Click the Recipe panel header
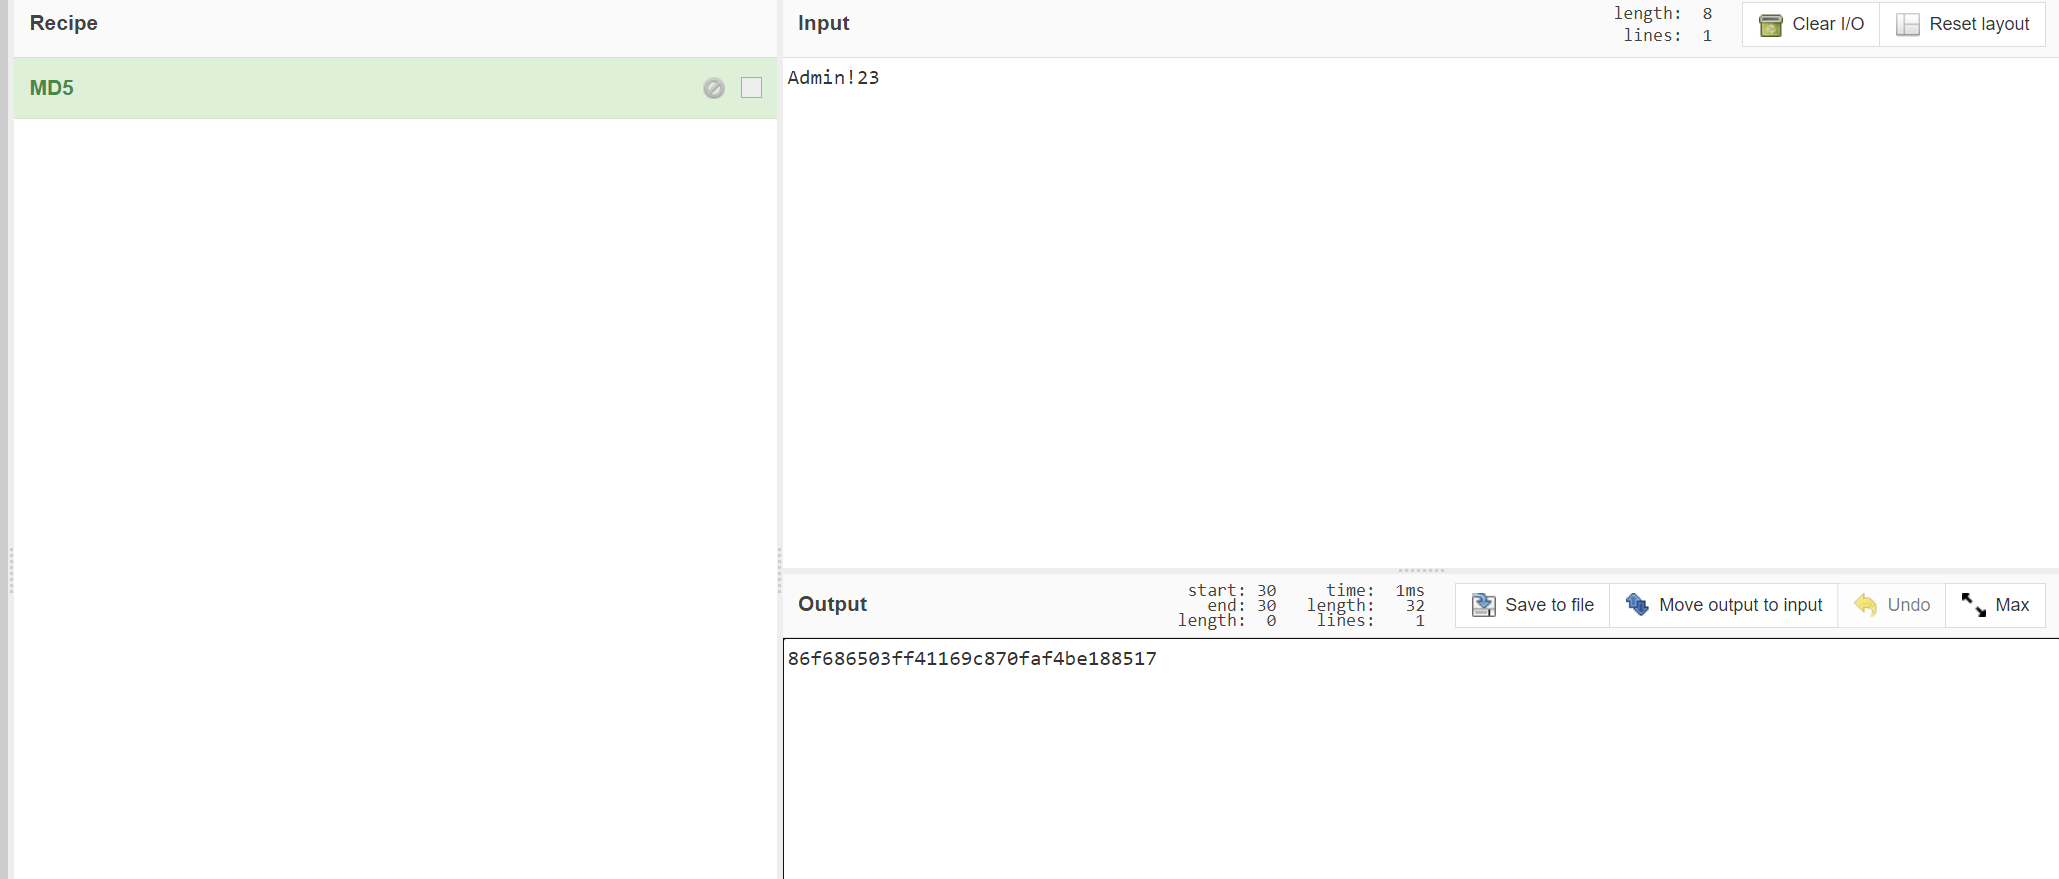The image size is (2059, 879). (64, 23)
